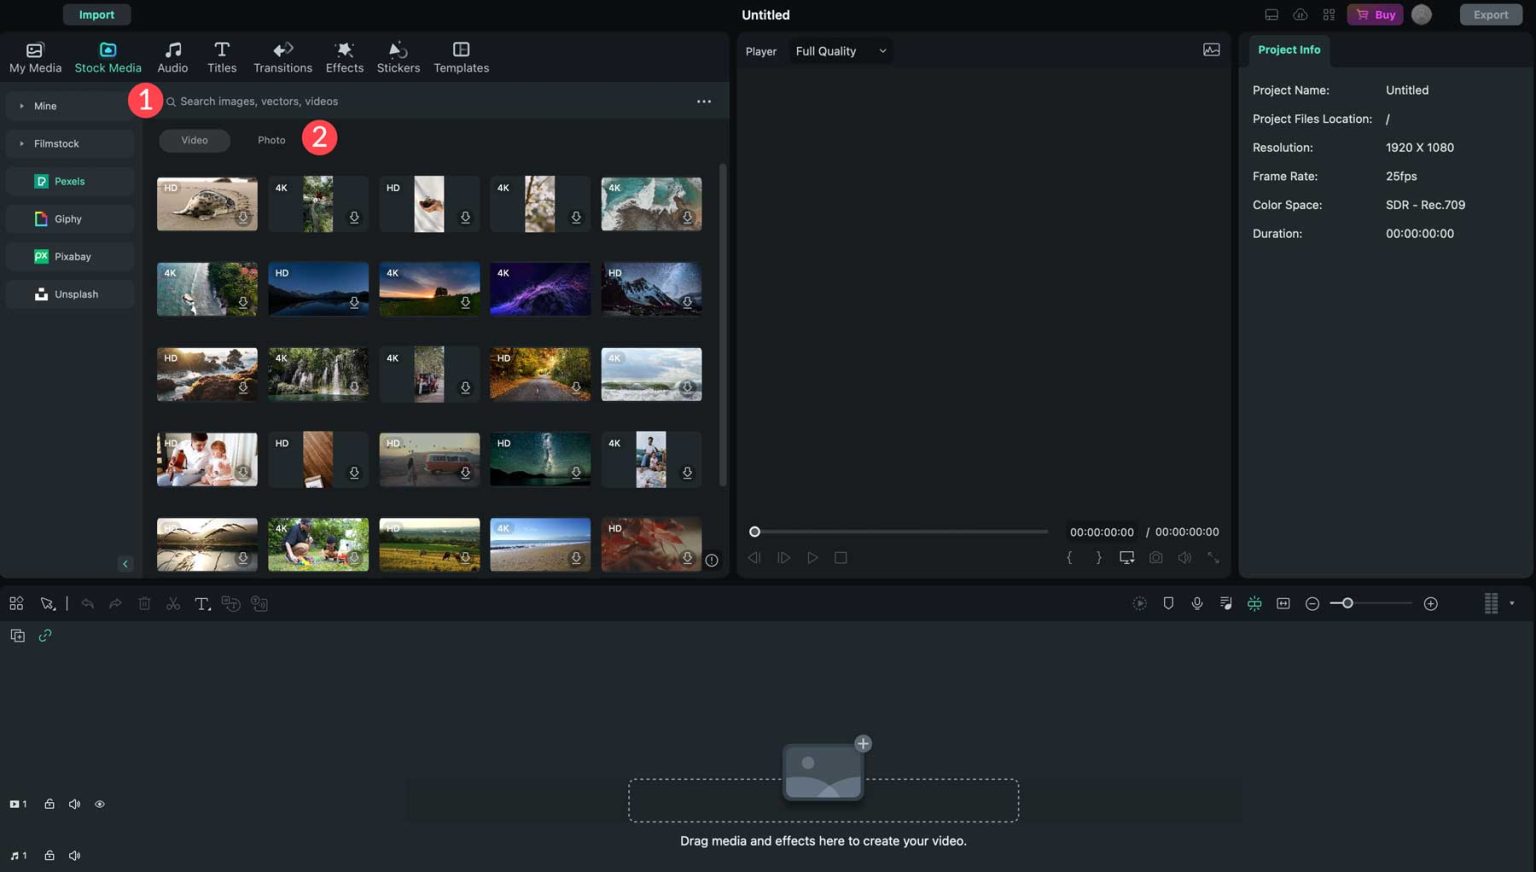Open the Transitions tab
Image resolution: width=1536 pixels, height=872 pixels.
[x=283, y=55]
